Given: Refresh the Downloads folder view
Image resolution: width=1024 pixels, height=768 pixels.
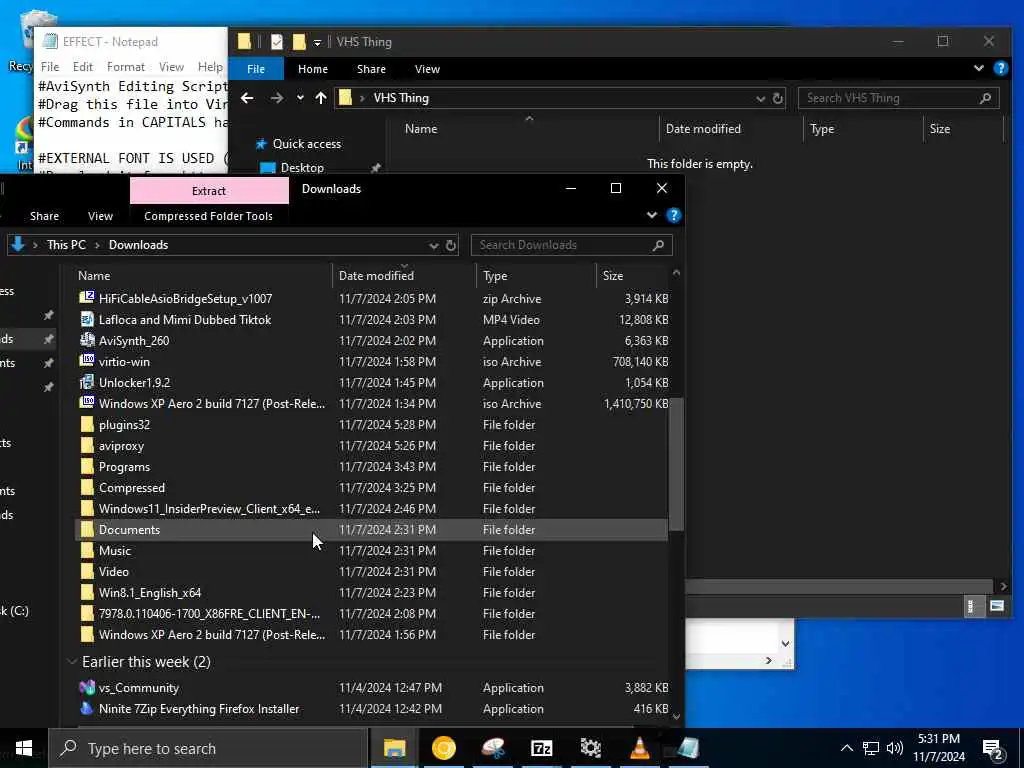Looking at the screenshot, I should 451,246.
